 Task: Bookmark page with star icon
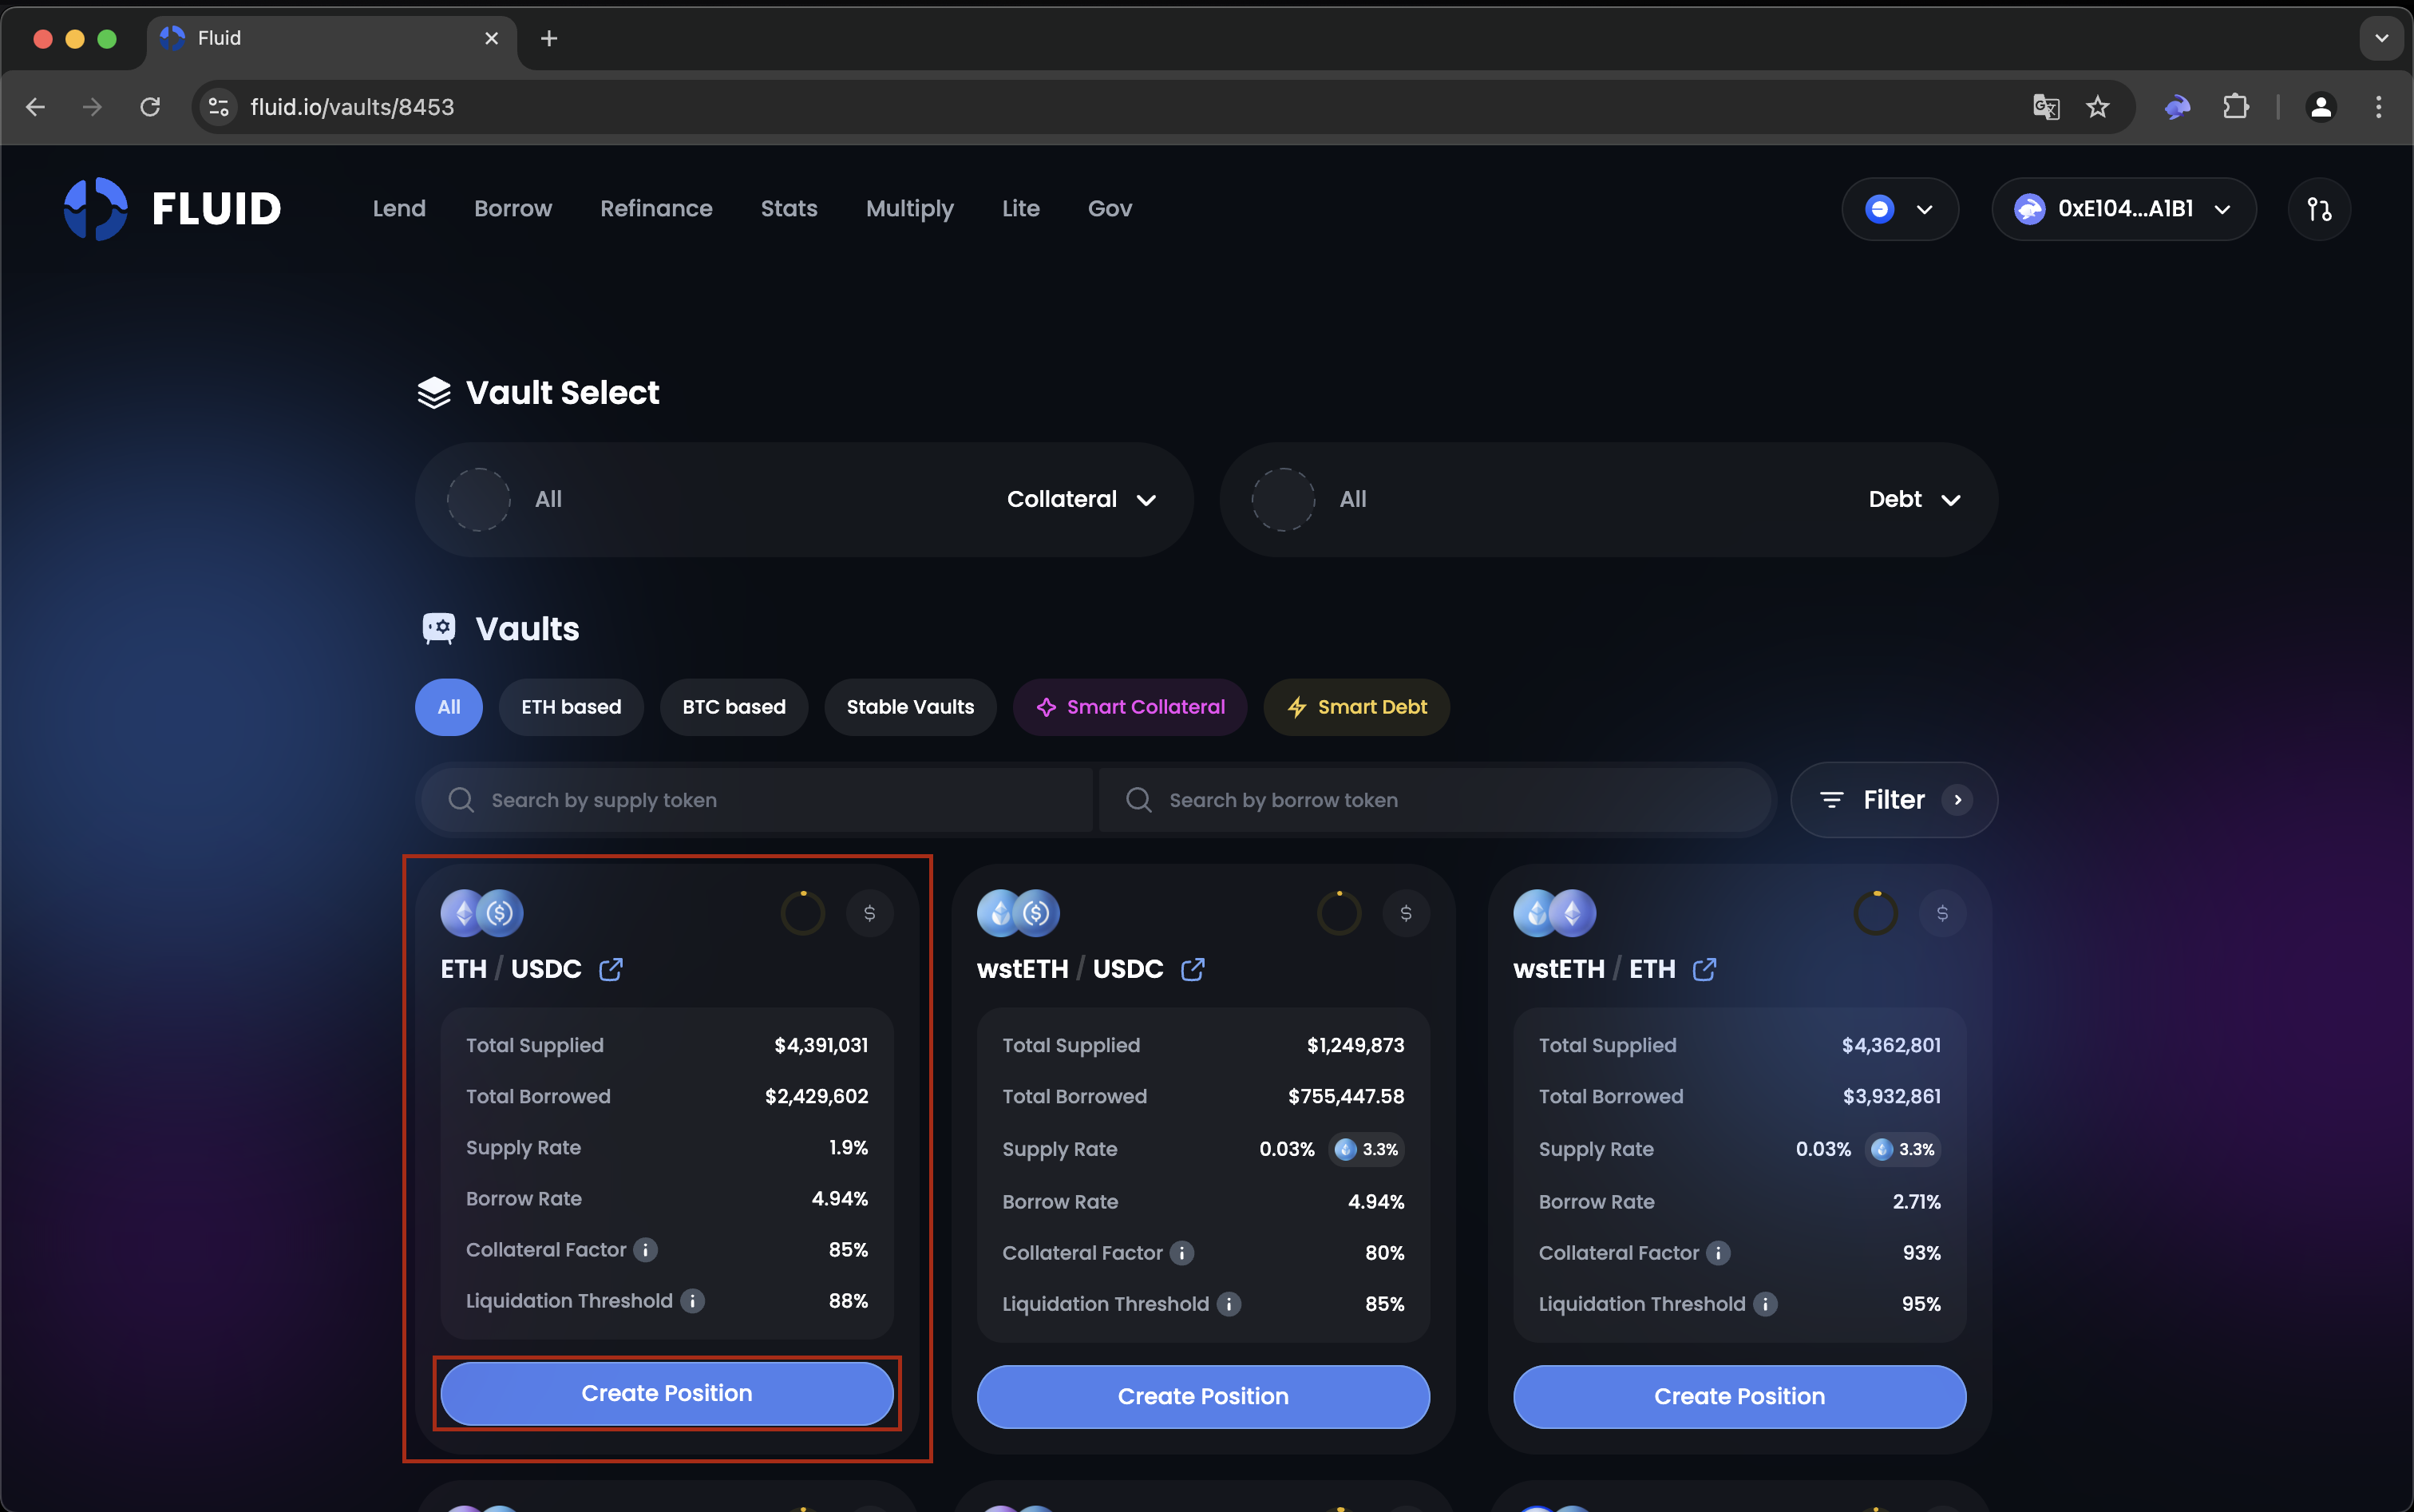point(2098,107)
